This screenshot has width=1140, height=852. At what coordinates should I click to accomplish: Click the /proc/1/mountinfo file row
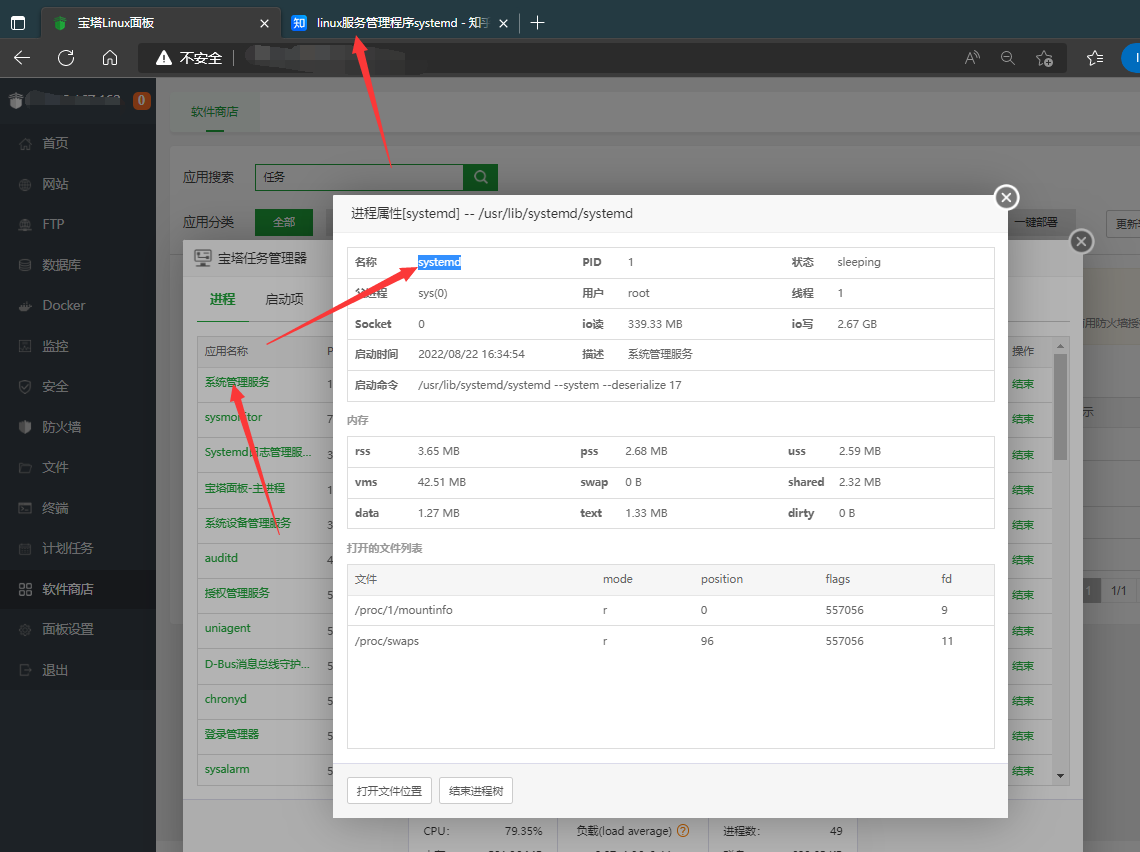670,611
